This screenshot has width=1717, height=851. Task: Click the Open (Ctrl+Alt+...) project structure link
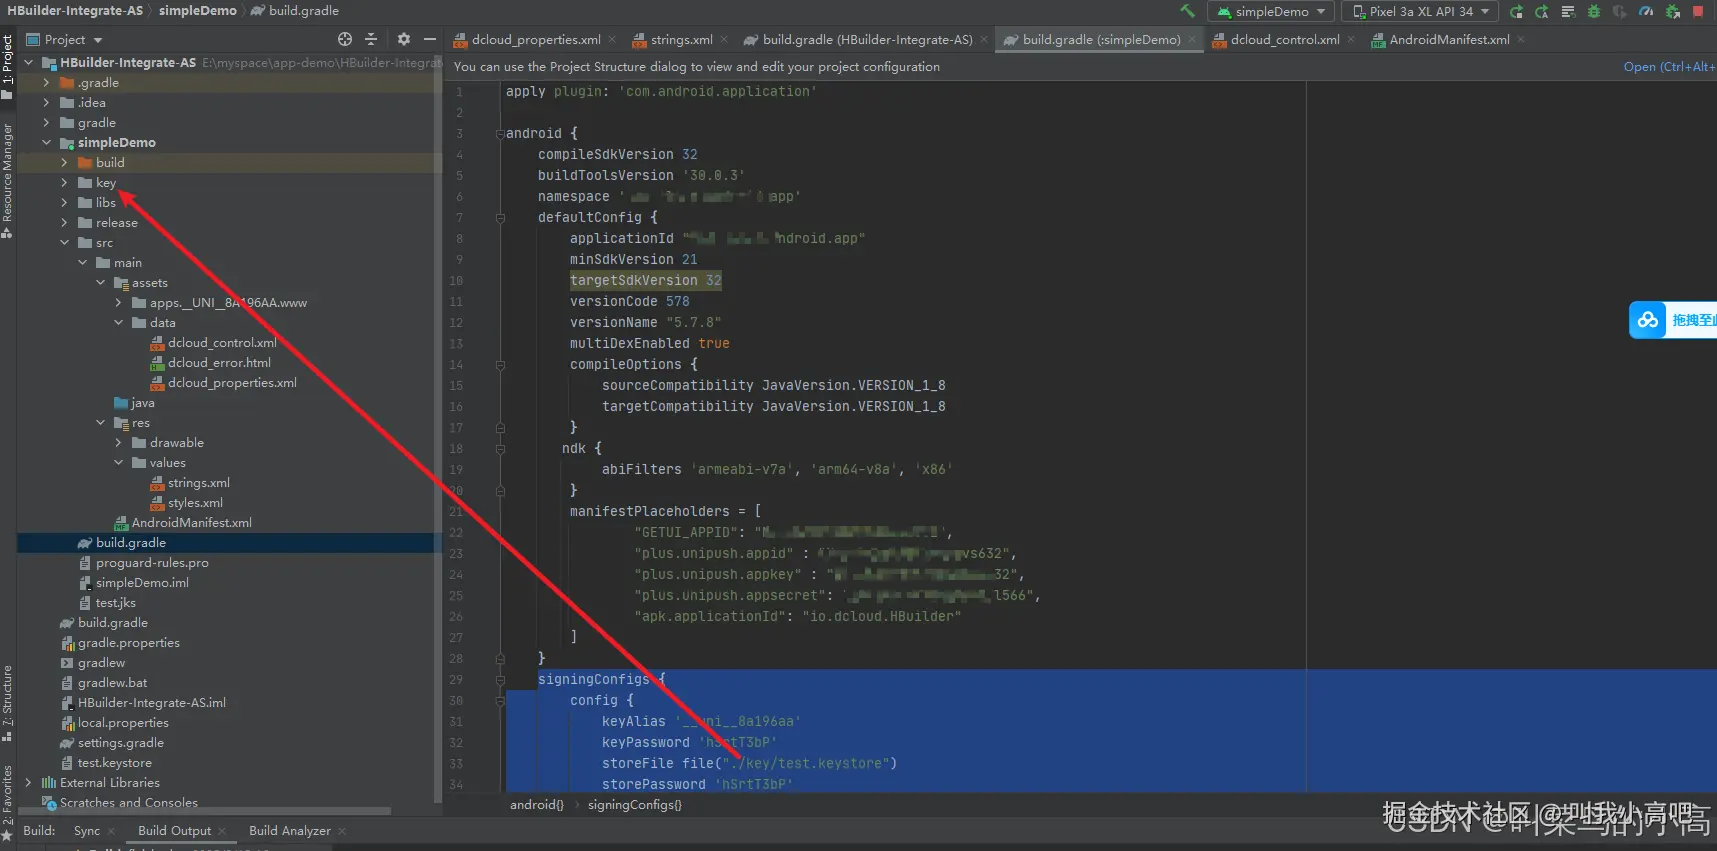1669,67
